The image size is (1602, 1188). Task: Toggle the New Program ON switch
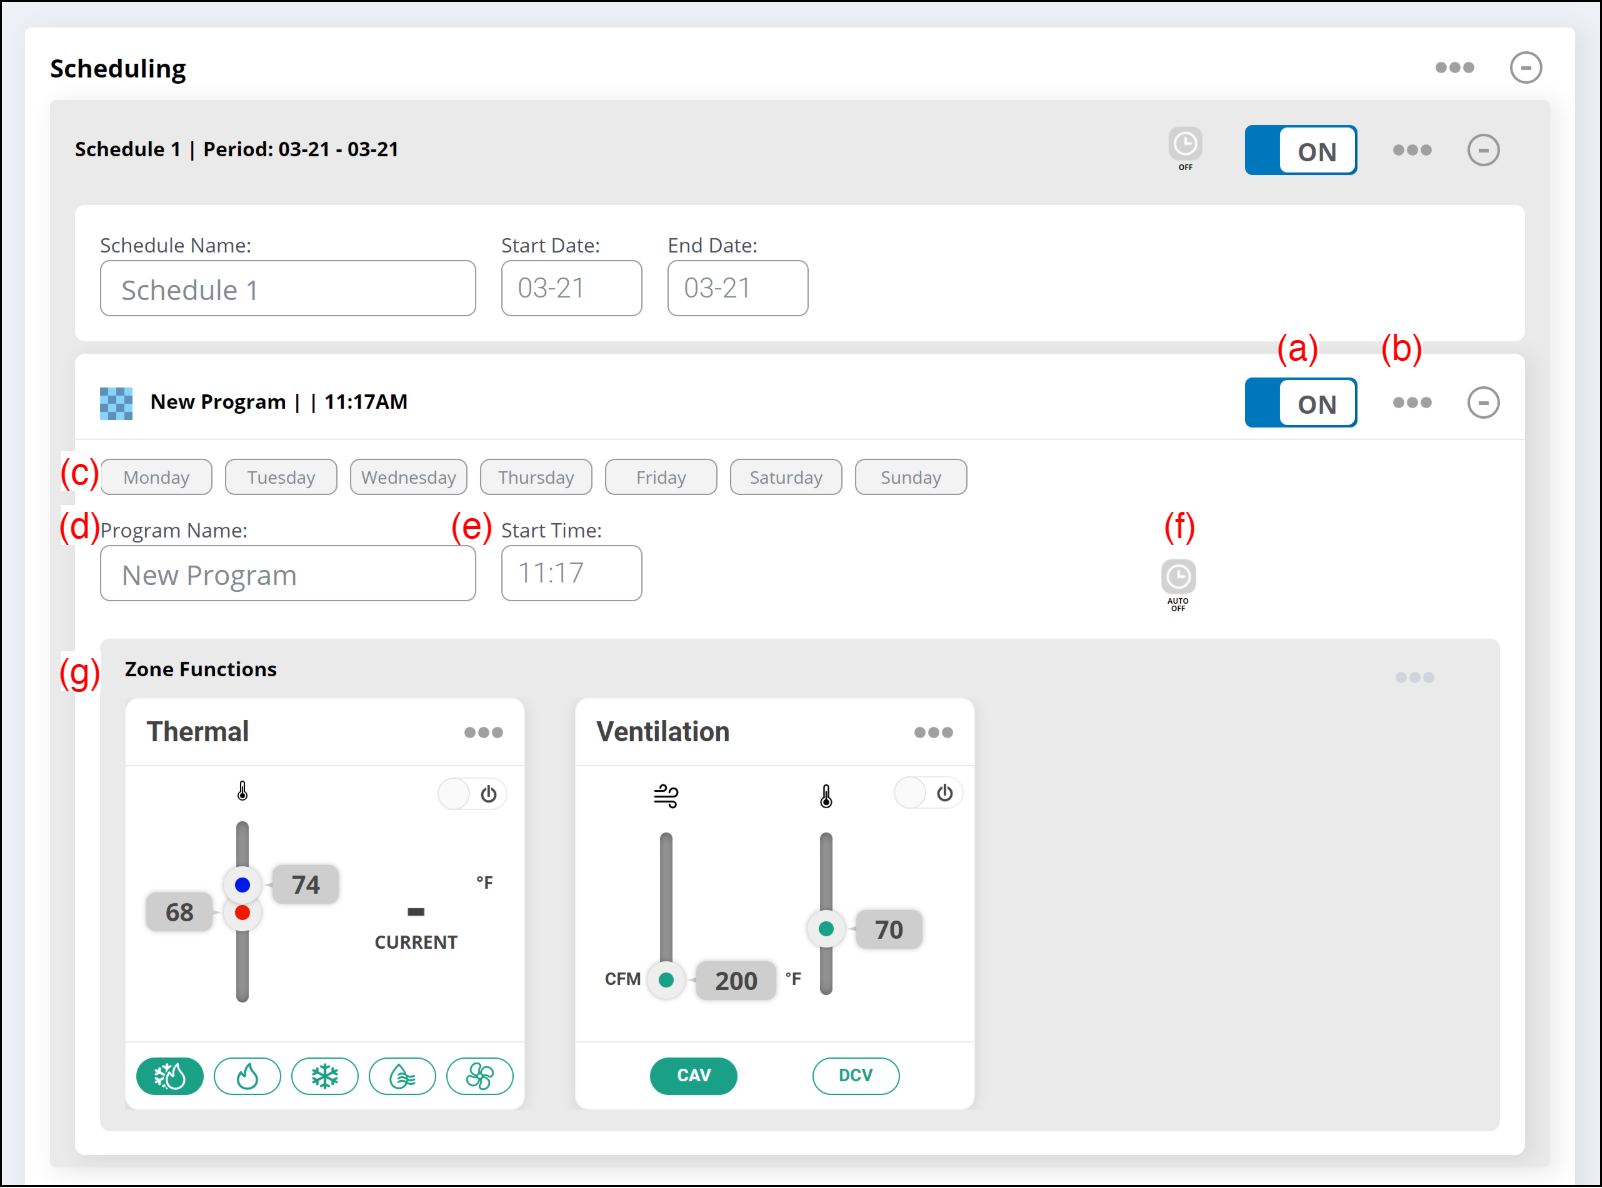click(x=1300, y=403)
